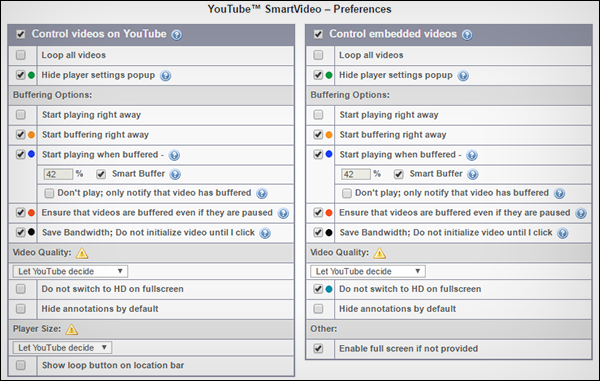Check embedded Start playing right away
The image size is (600, 381).
318,115
